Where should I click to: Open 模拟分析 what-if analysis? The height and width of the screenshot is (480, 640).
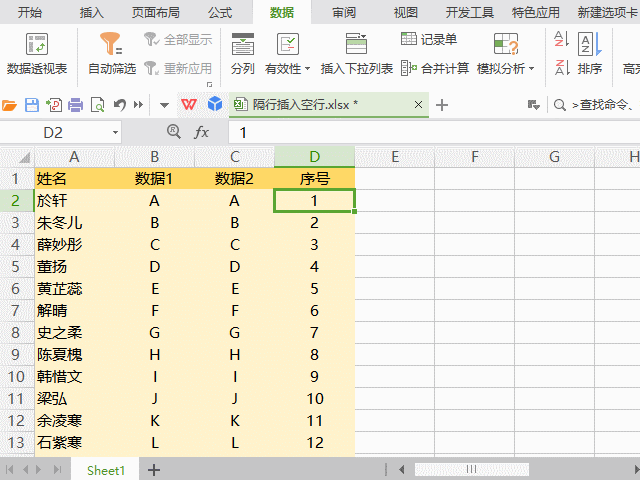(505, 54)
